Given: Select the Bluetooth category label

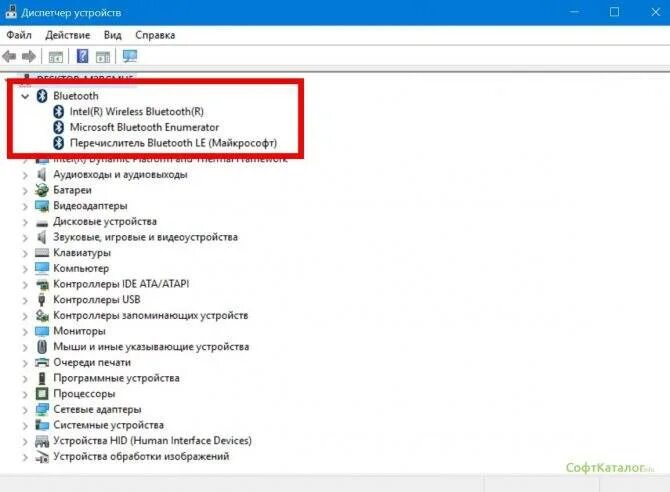Looking at the screenshot, I should [76, 96].
